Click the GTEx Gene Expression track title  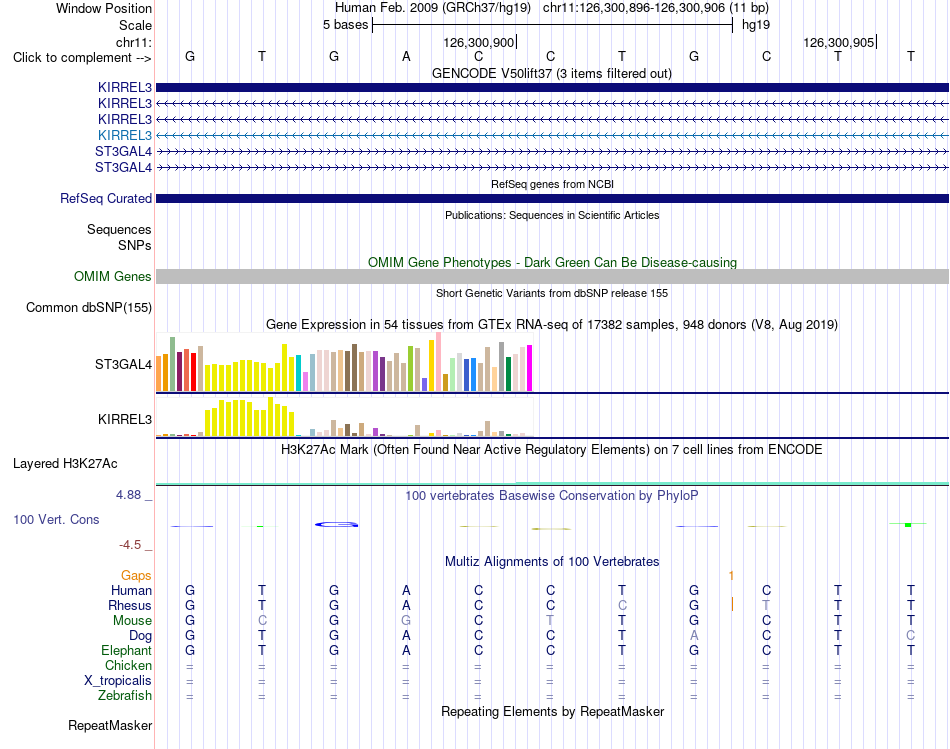(x=552, y=324)
